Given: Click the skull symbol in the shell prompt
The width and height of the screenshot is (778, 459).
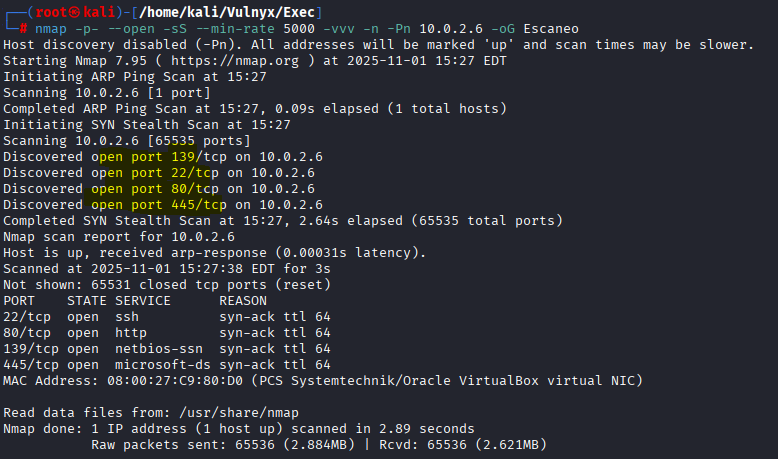Looking at the screenshot, I should (x=43, y=12).
